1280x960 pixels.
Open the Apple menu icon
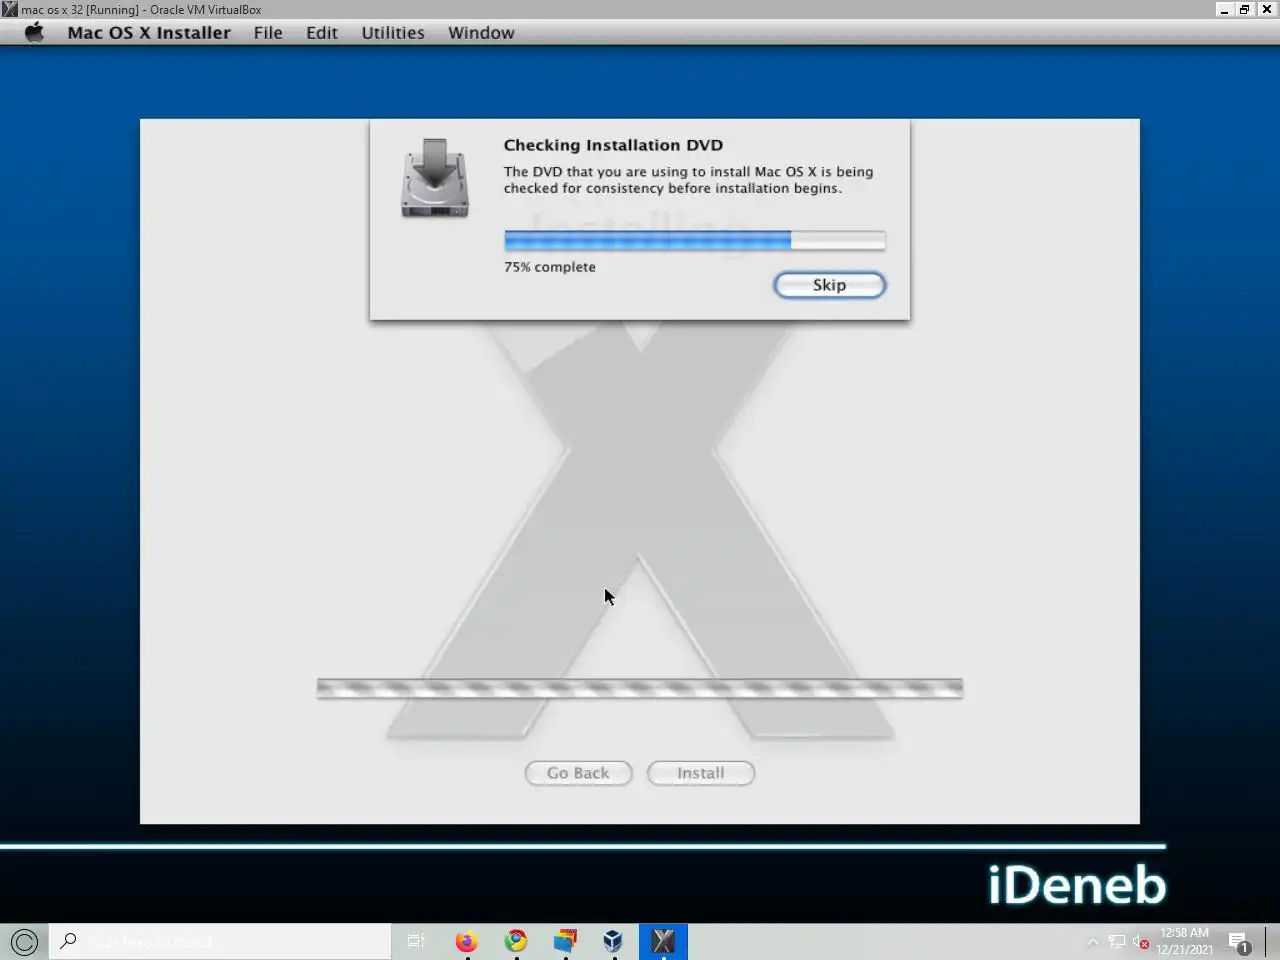coord(35,32)
